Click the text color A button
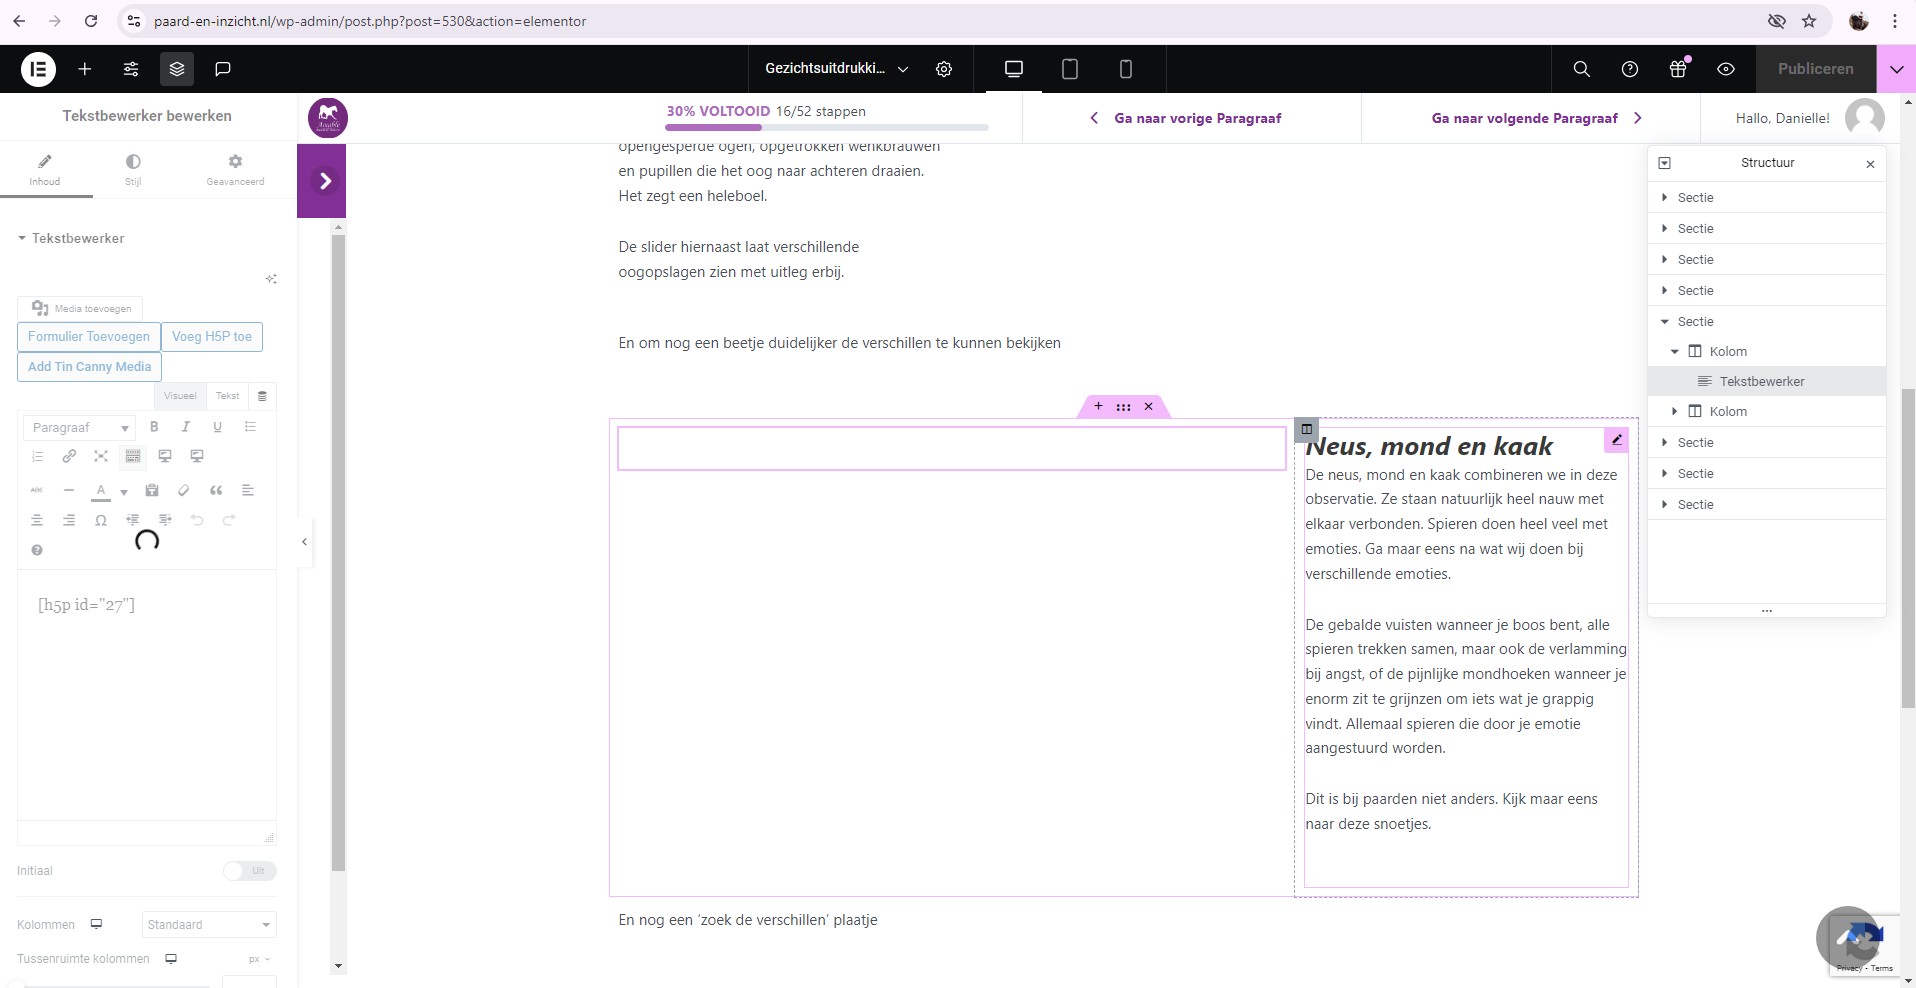Image resolution: width=1916 pixels, height=988 pixels. [x=101, y=491]
